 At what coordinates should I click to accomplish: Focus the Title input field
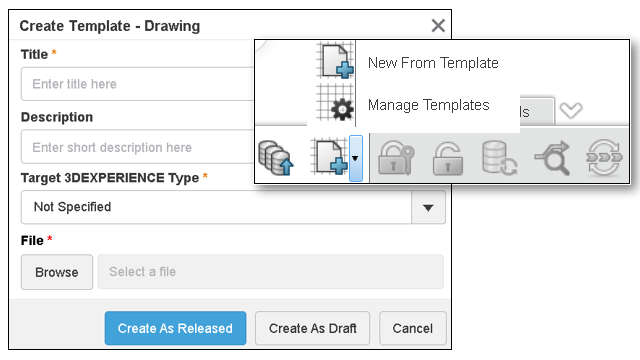click(x=138, y=84)
